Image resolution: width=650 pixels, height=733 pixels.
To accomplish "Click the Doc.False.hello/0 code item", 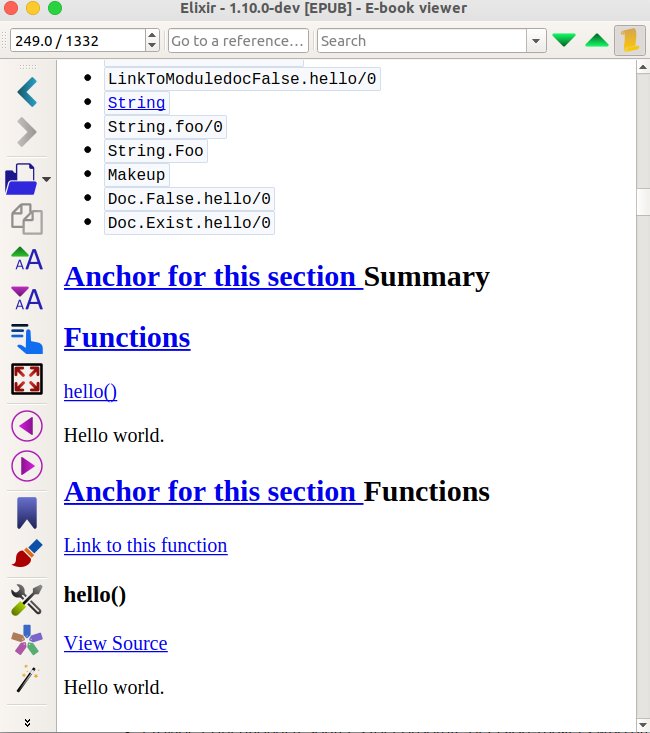I will 189,199.
